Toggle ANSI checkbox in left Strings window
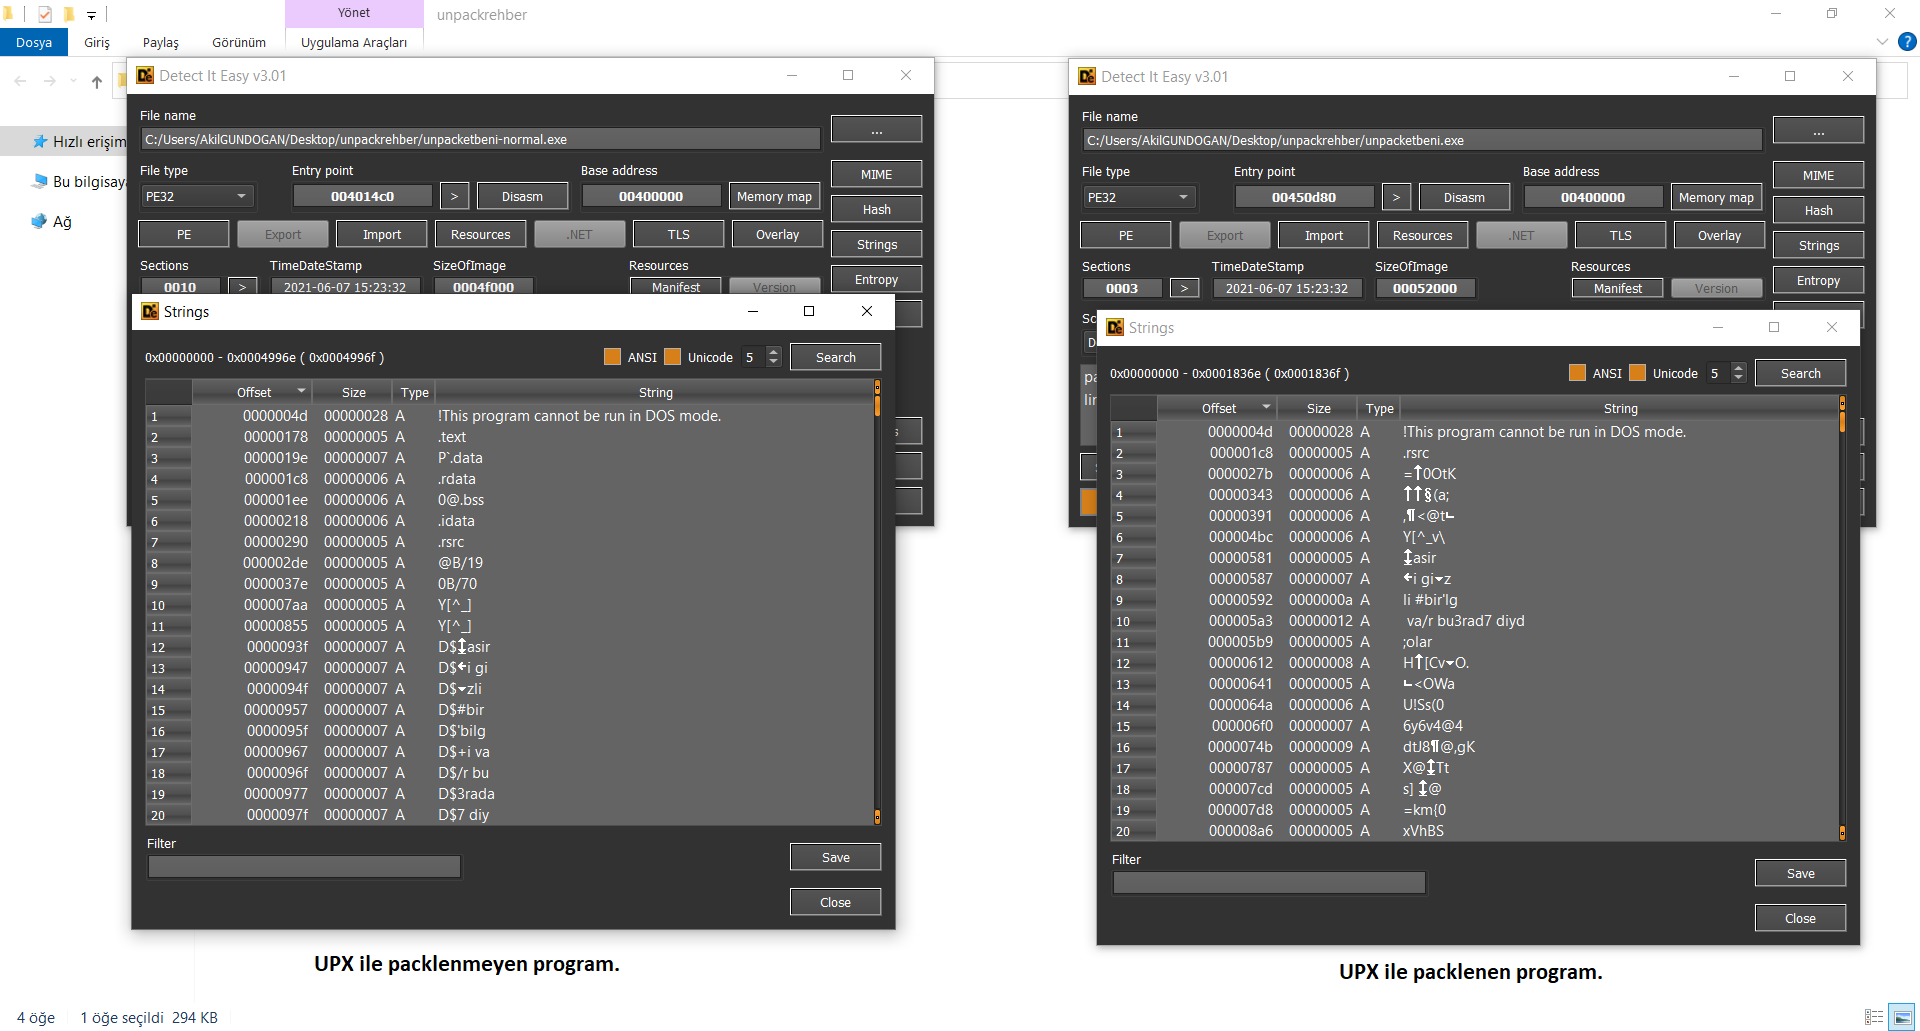This screenshot has width=1920, height=1031. pyautogui.click(x=612, y=357)
